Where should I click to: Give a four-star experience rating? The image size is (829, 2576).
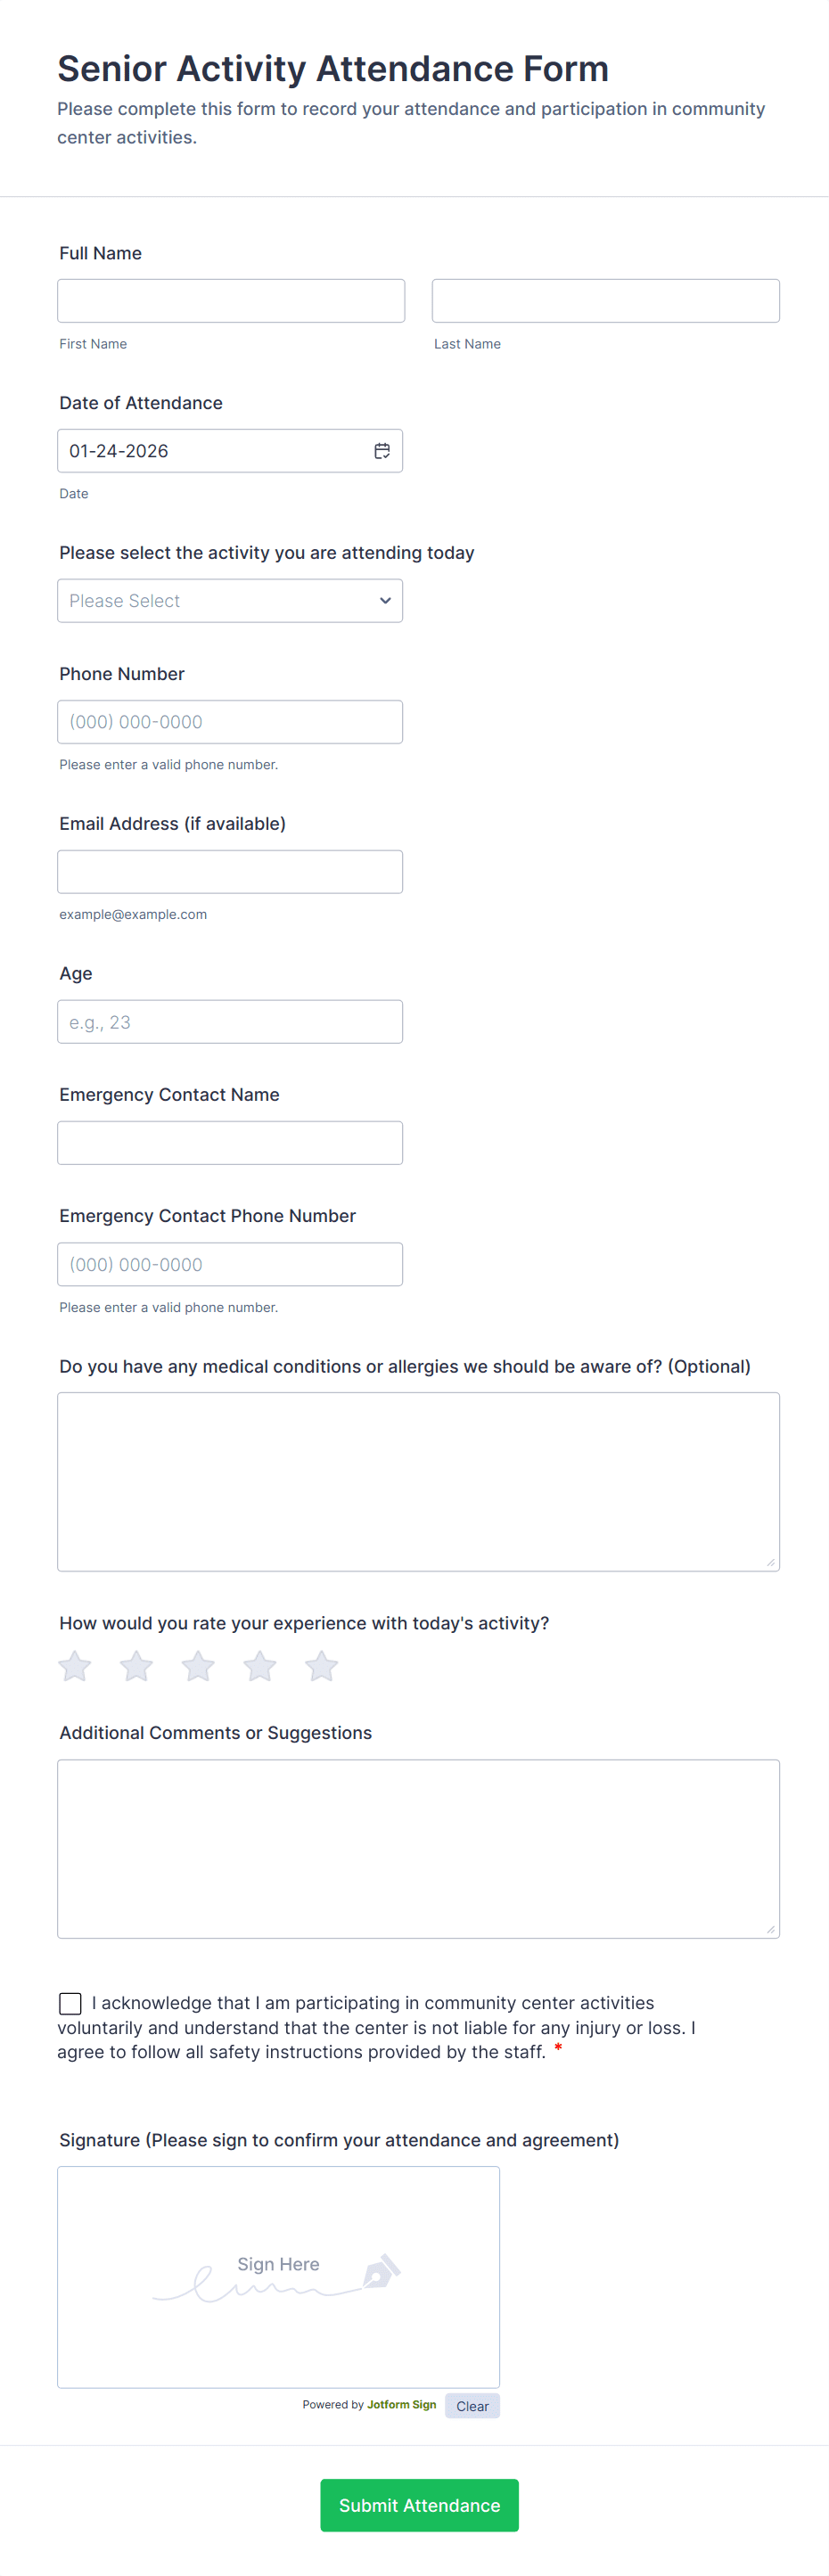[260, 1666]
